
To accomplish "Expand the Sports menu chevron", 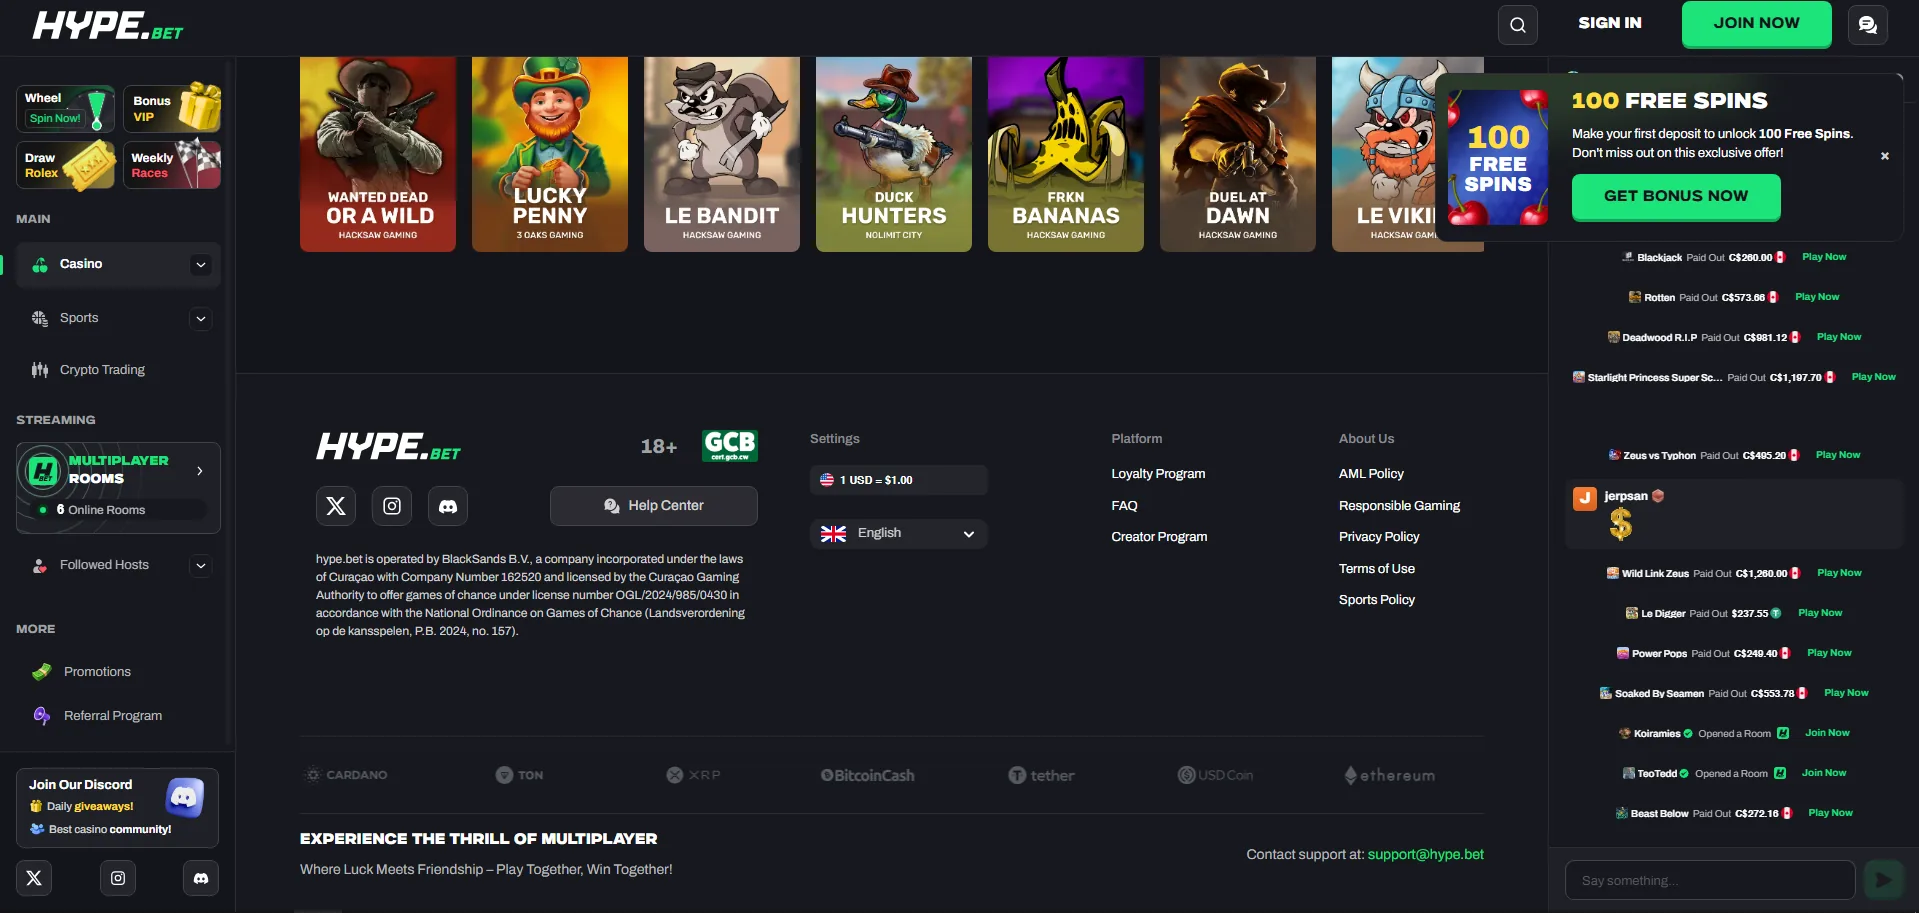I will coord(201,319).
